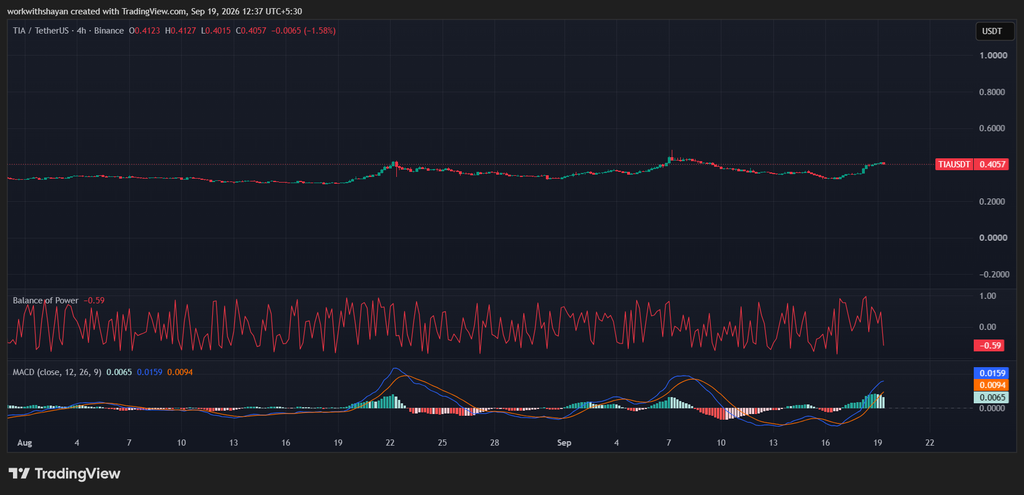
Task: Click the Sep label on time axis
Action: pyautogui.click(x=565, y=443)
